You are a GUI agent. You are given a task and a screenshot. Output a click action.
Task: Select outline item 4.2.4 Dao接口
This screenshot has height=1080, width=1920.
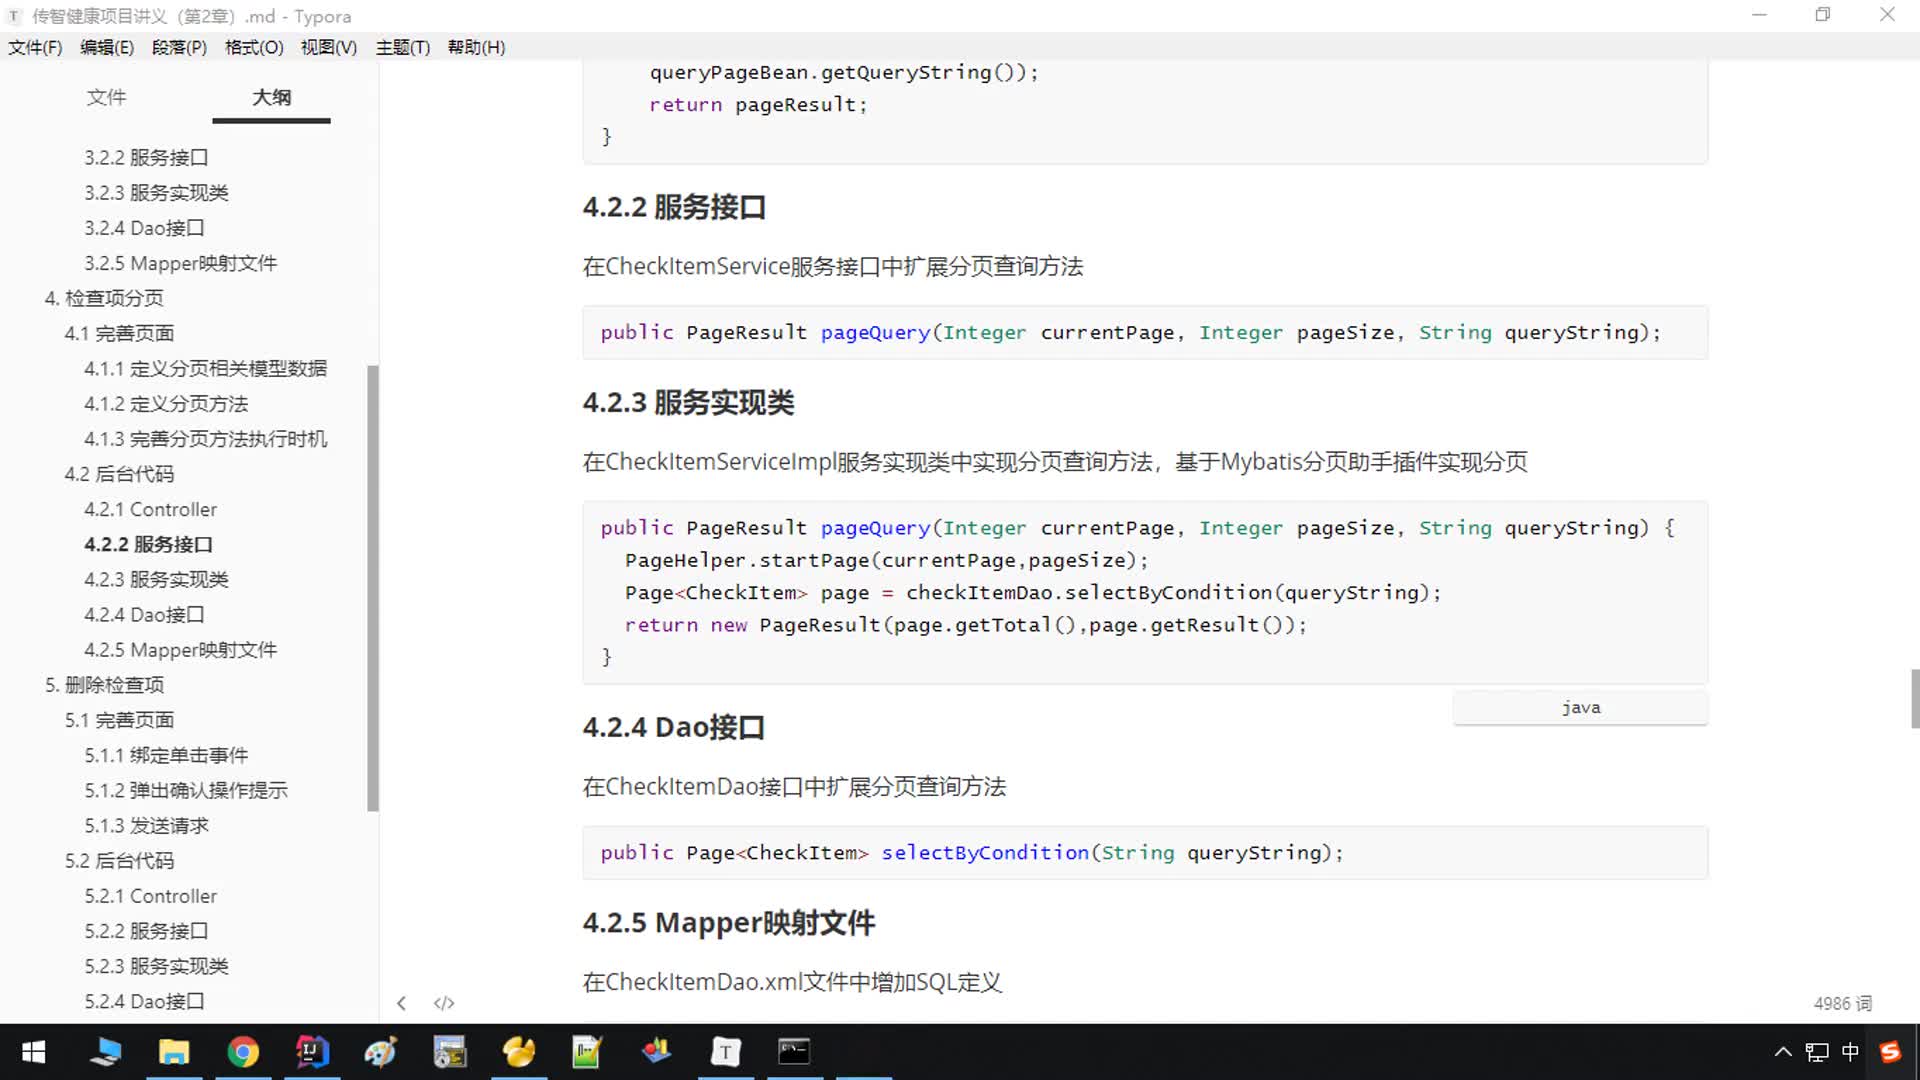click(144, 615)
